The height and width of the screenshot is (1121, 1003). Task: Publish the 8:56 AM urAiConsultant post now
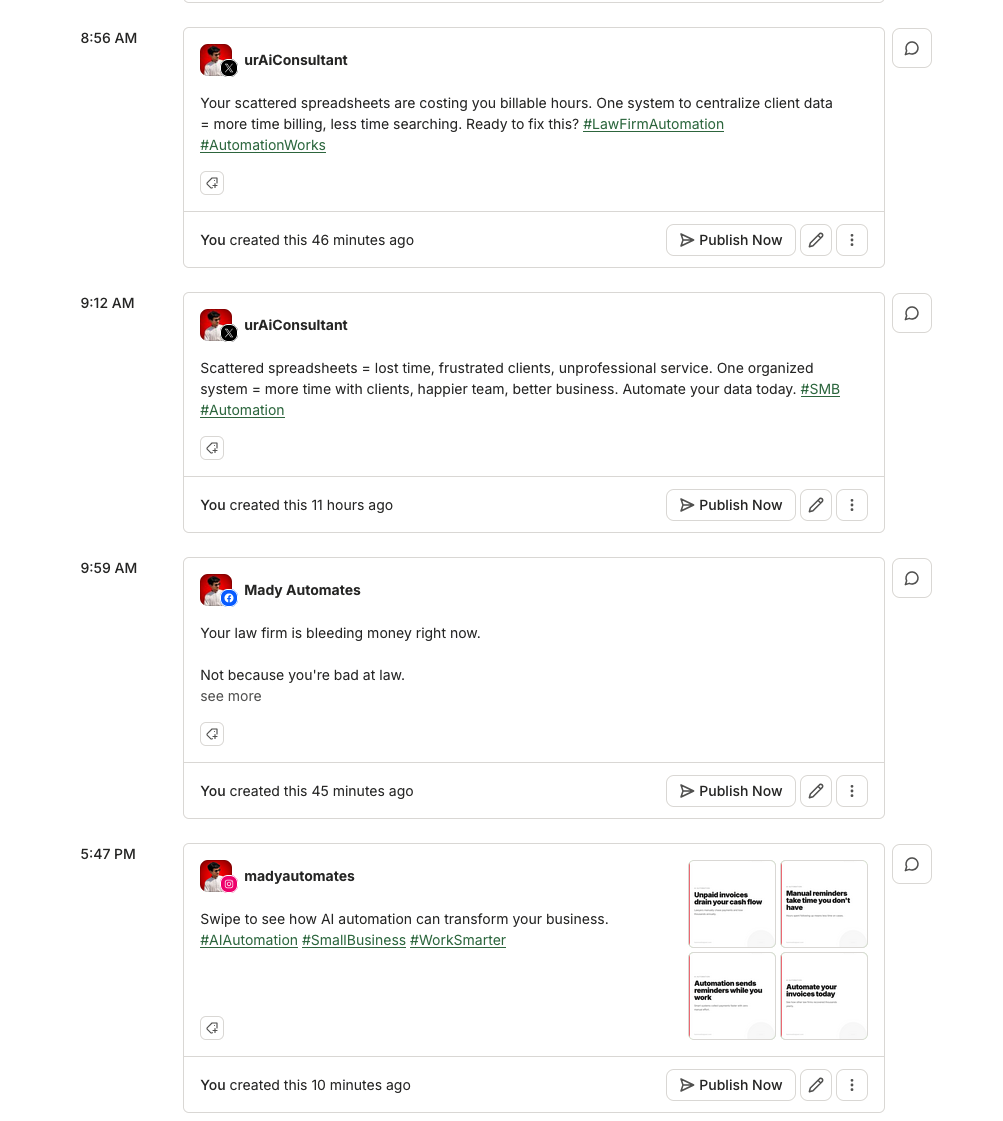pos(730,240)
